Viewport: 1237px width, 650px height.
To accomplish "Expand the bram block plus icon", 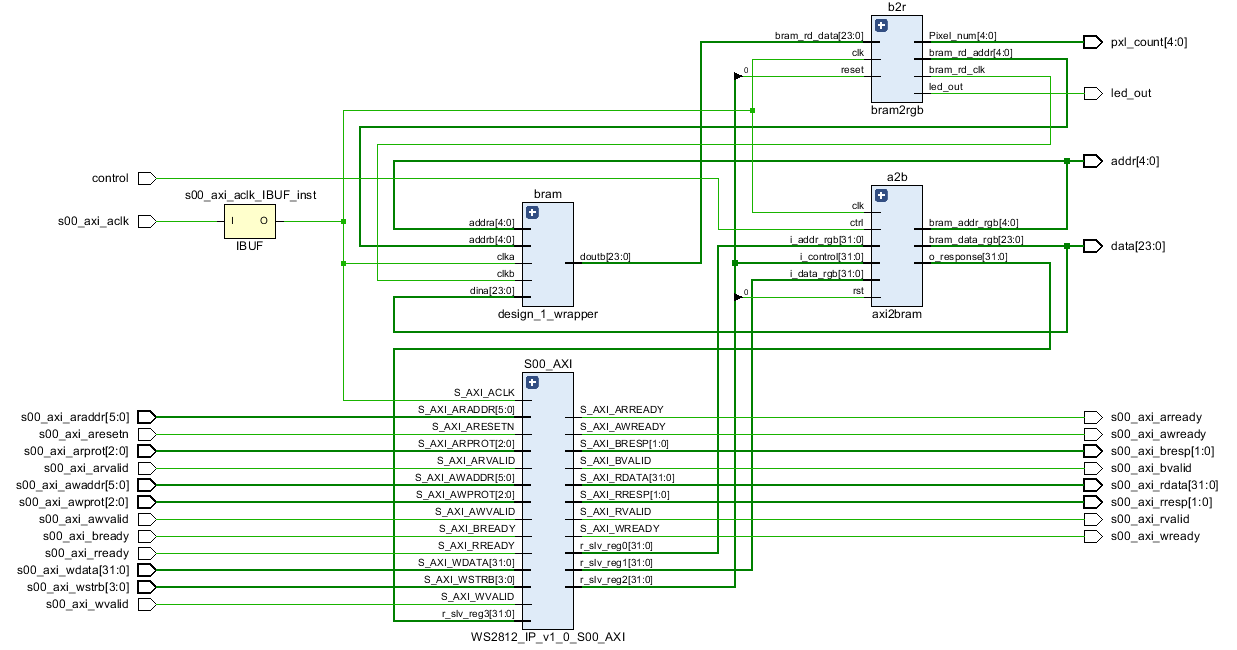I will 531,212.
